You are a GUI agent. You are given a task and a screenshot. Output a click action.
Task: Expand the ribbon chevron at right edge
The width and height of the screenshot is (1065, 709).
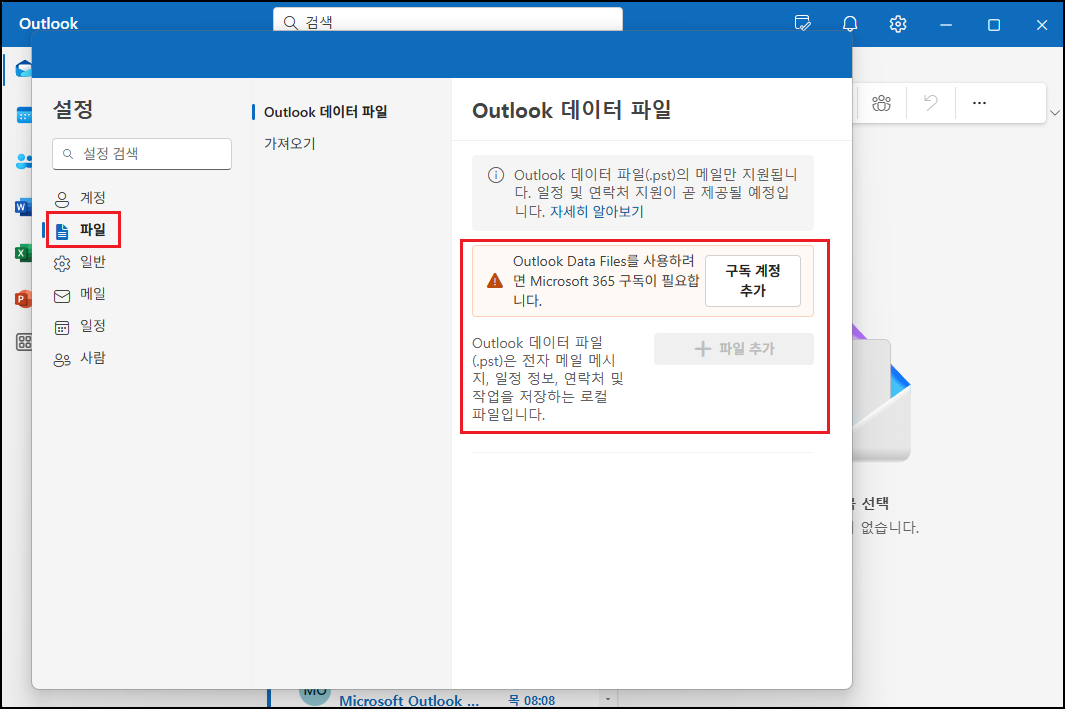(x=1054, y=113)
